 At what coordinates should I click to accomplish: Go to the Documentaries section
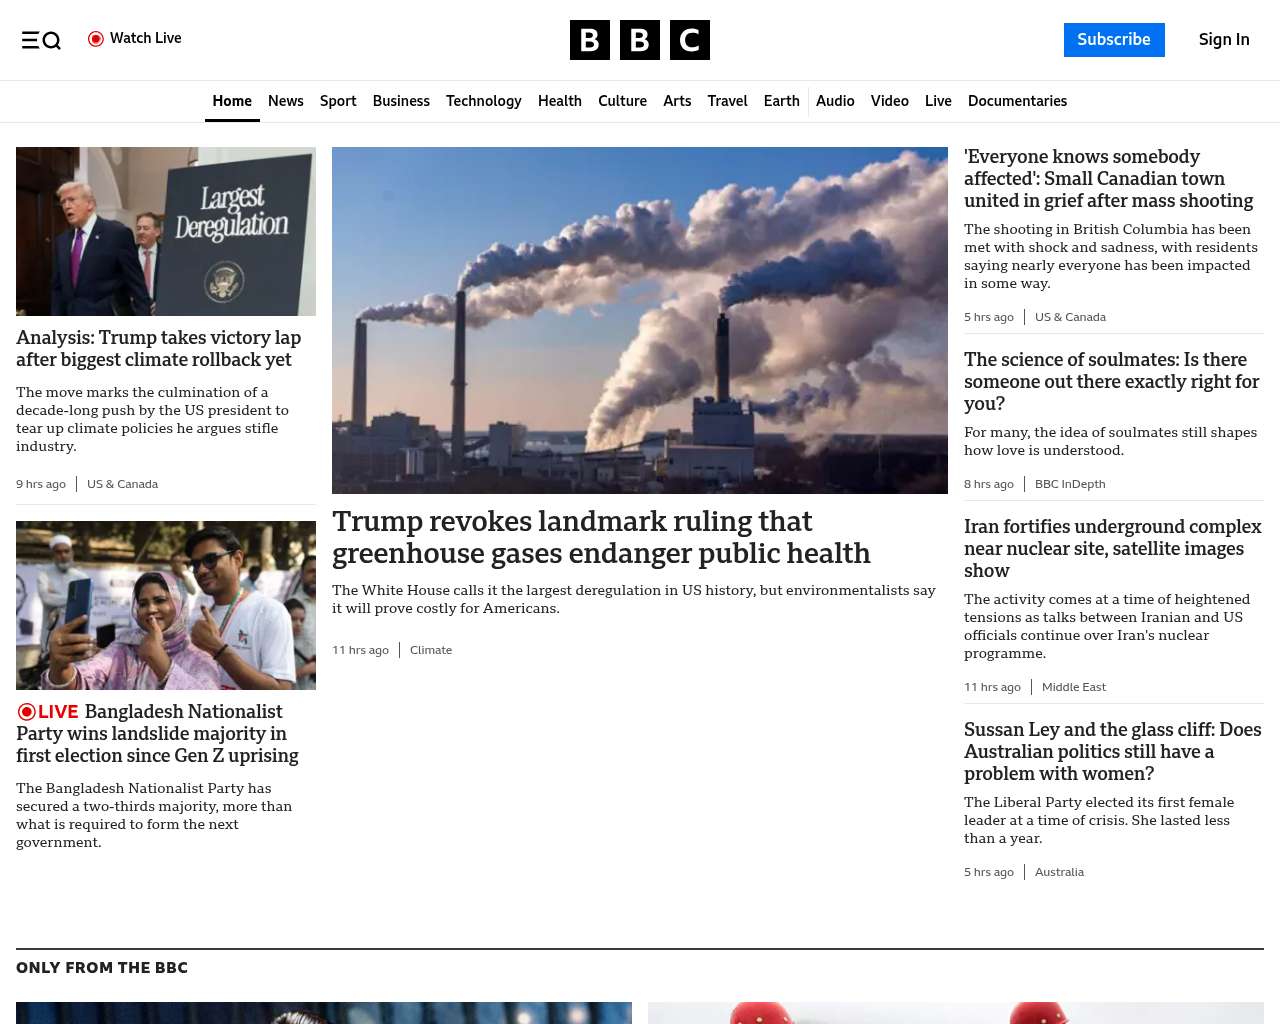point(1017,101)
